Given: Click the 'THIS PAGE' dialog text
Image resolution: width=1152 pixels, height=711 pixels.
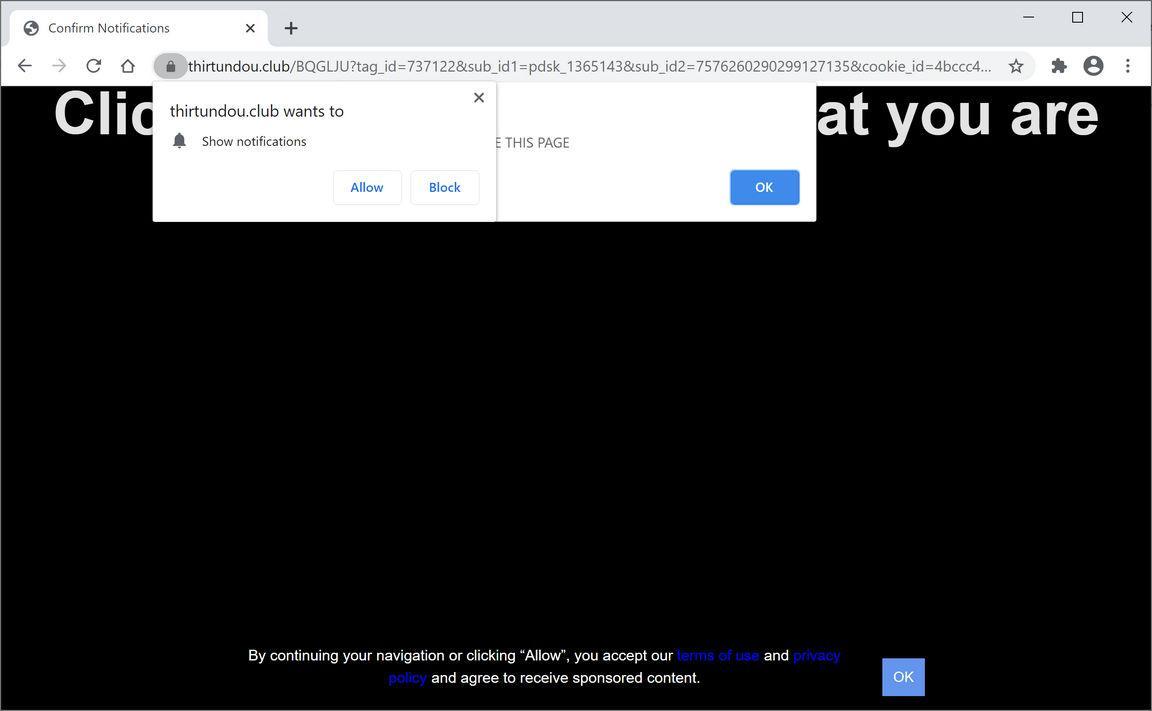Looking at the screenshot, I should (536, 142).
